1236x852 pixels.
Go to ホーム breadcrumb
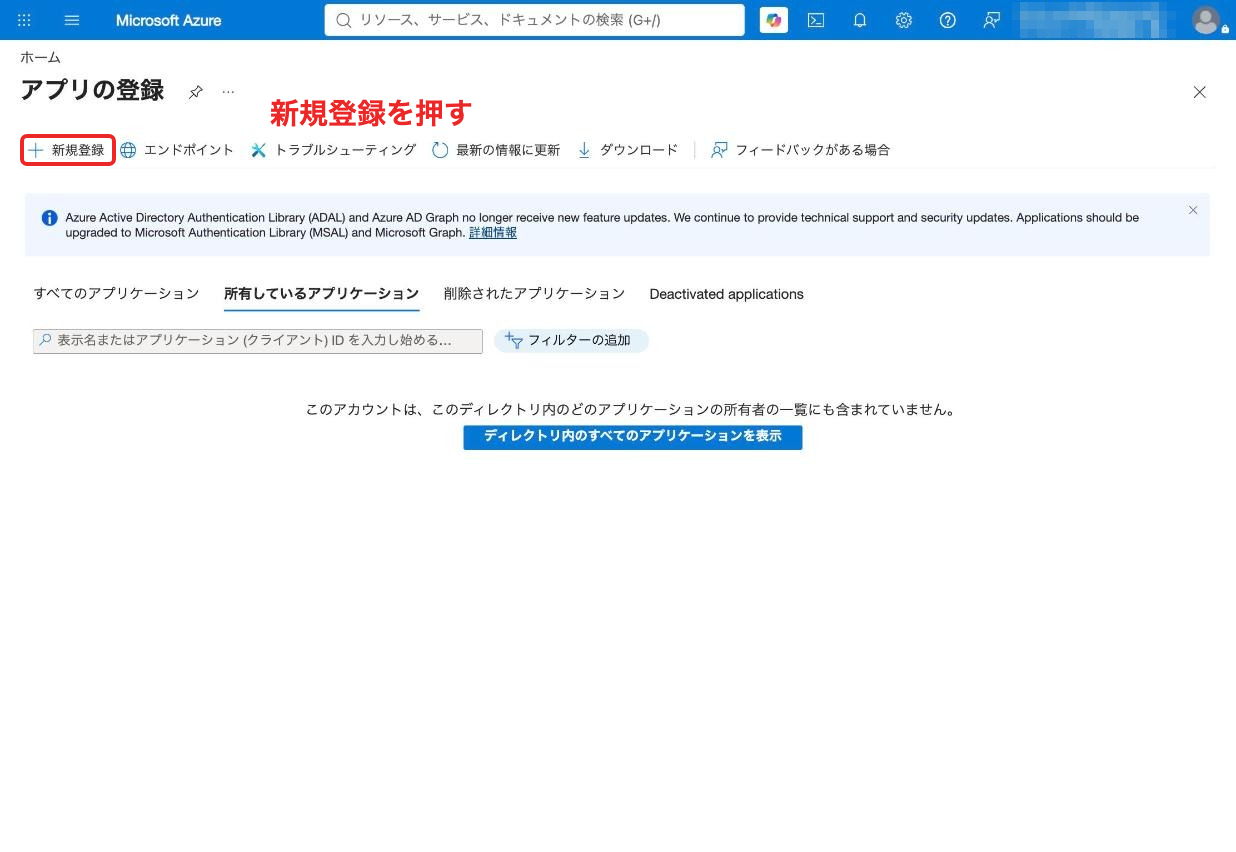click(40, 58)
